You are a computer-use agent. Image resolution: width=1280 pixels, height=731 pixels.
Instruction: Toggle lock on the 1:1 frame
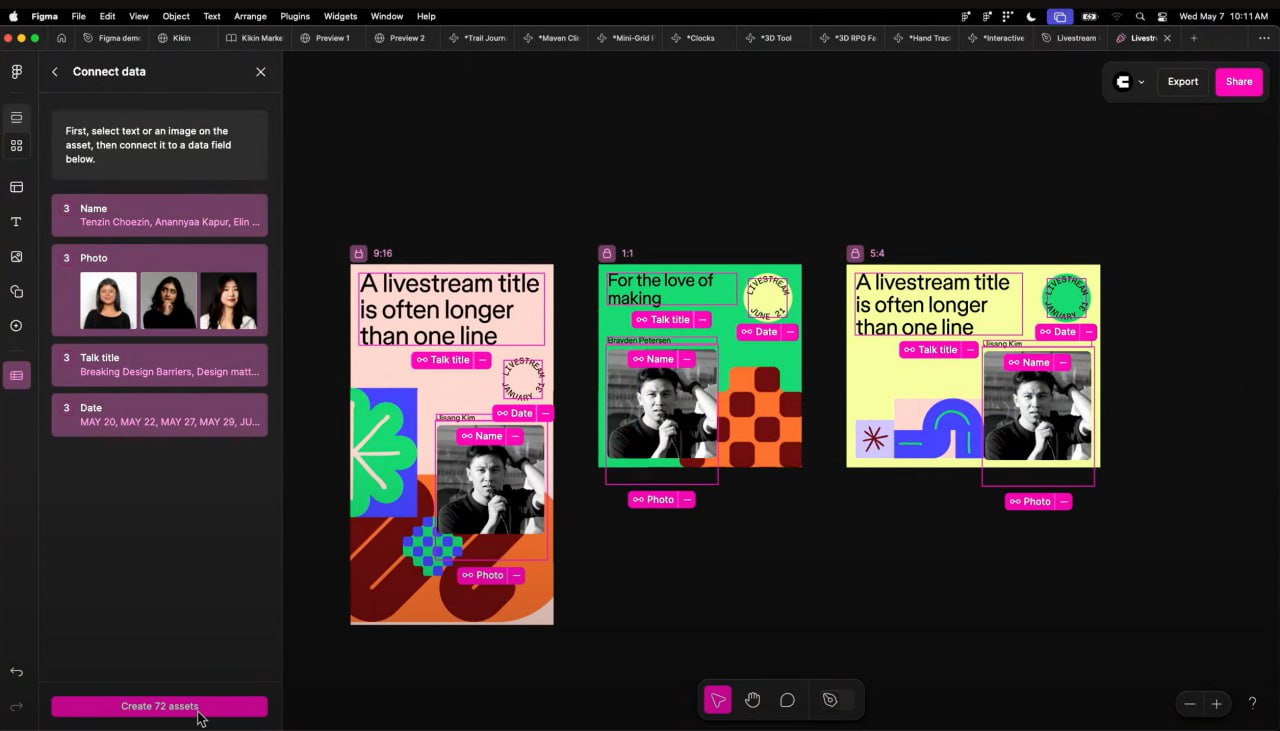point(607,253)
